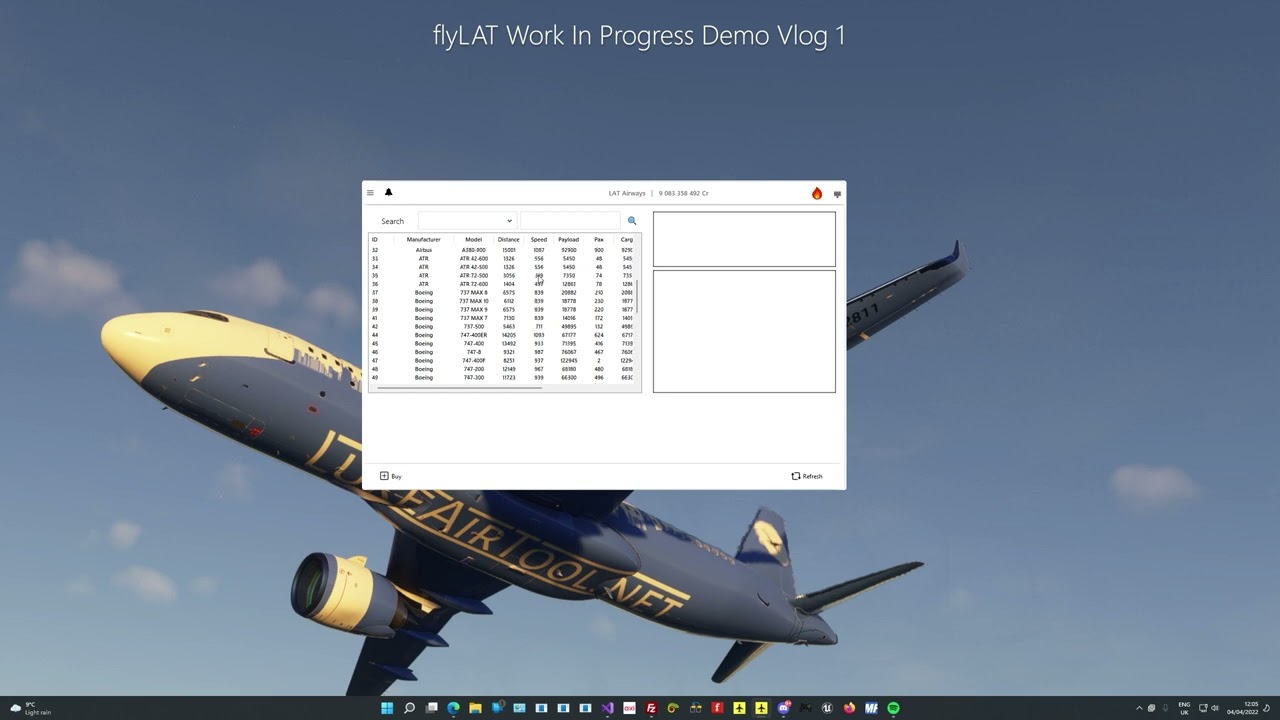Sort table by Payload column header
Screen dimensions: 1280x720
click(x=569, y=240)
